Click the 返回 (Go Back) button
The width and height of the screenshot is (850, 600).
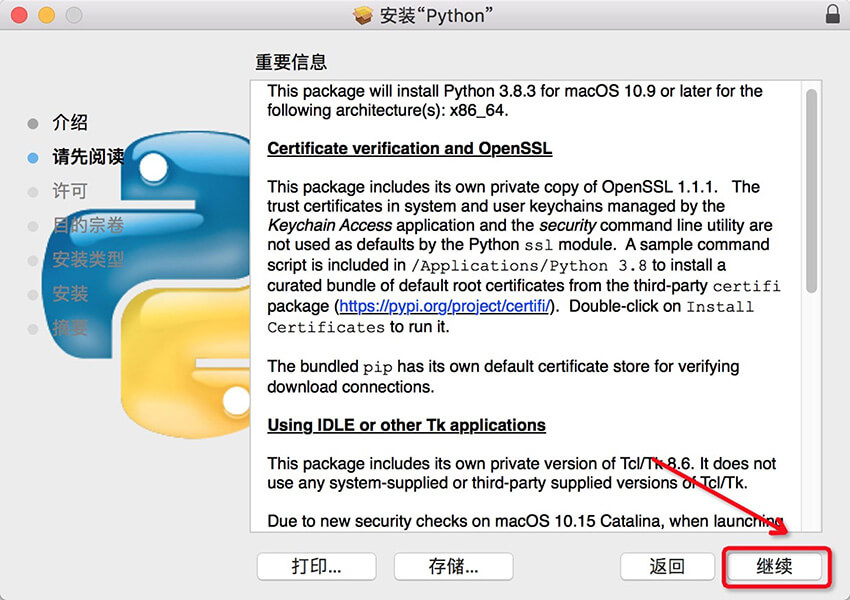(667, 566)
